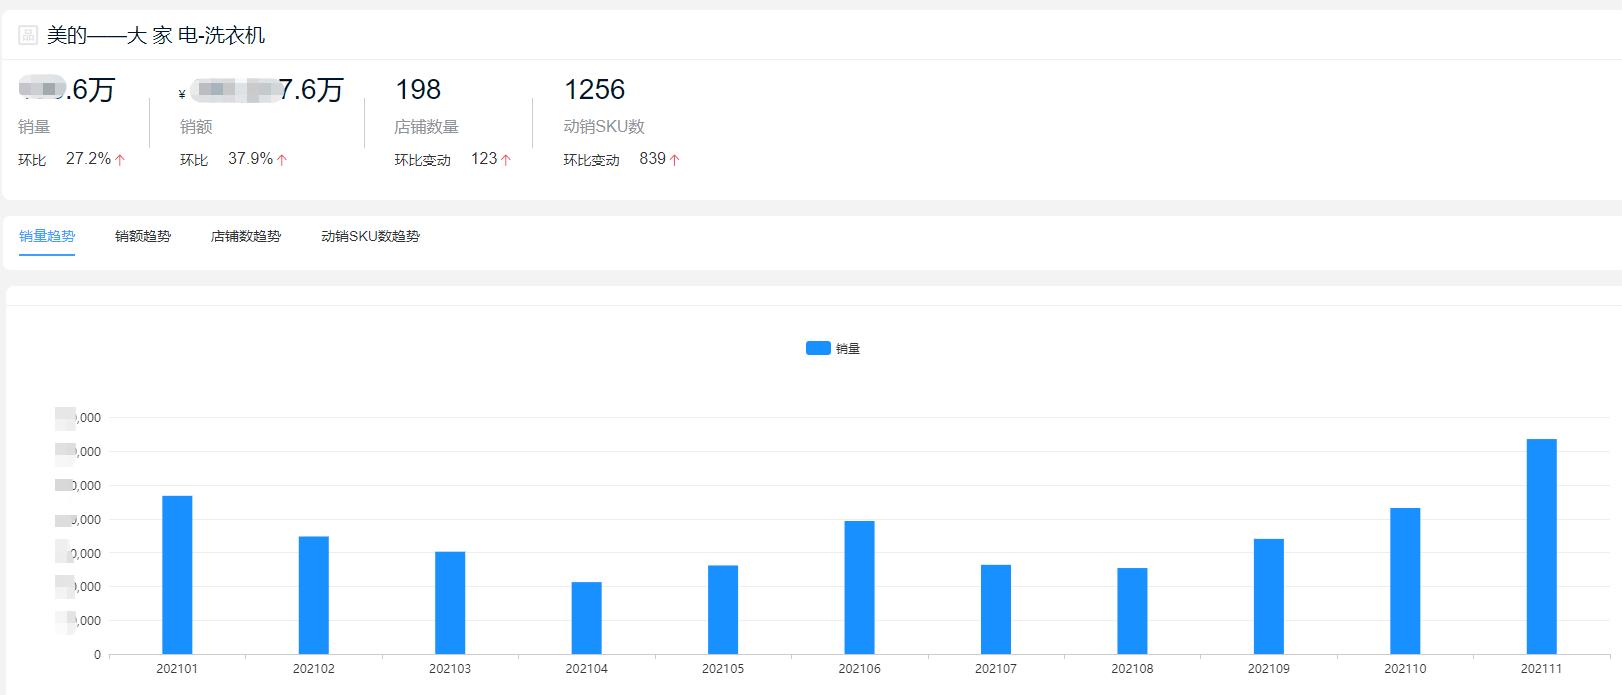
Task: Show the 动销SKU数趋势 tab
Action: [370, 236]
